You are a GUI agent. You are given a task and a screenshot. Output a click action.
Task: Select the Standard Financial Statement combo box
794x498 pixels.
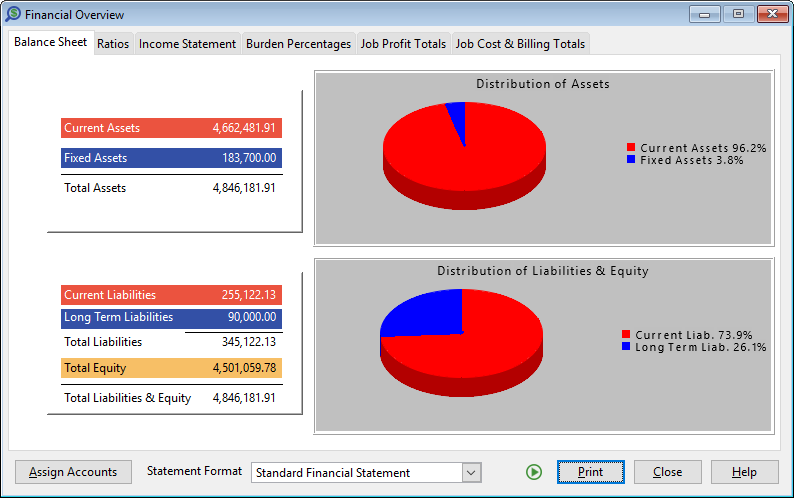(x=366, y=473)
